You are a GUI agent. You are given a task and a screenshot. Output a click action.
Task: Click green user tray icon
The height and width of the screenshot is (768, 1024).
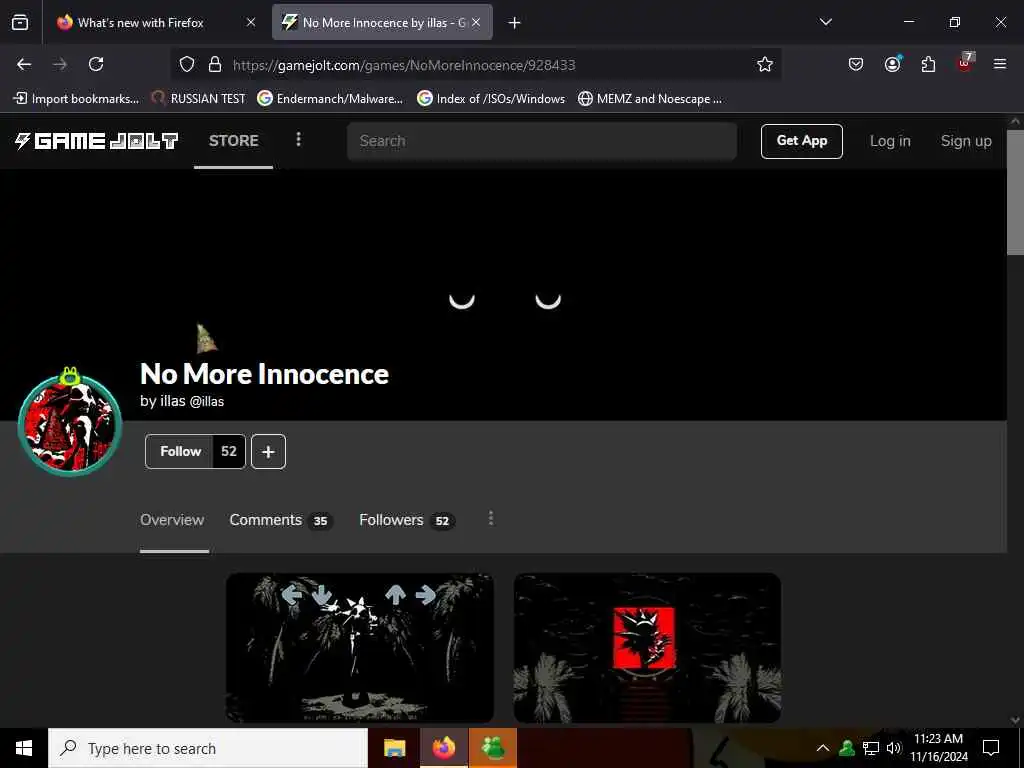coord(847,748)
